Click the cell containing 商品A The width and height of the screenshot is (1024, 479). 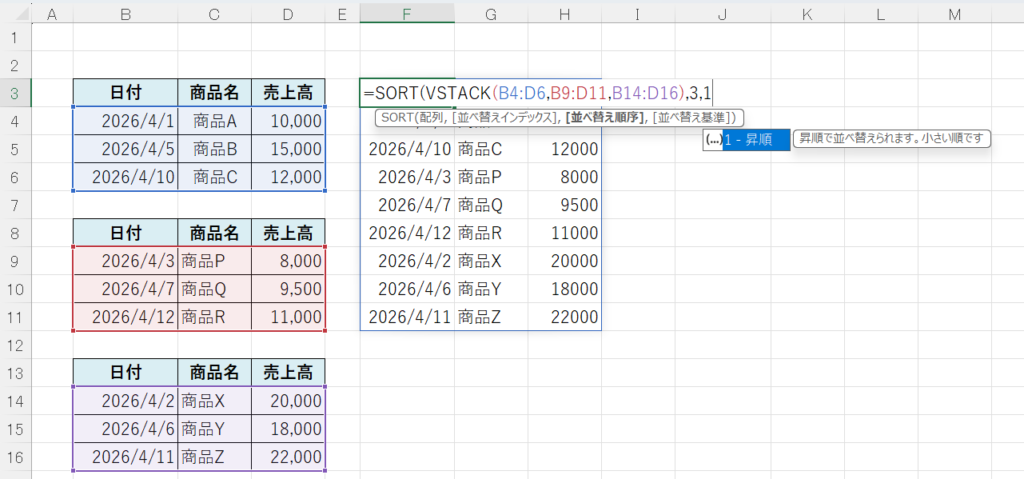pyautogui.click(x=215, y=121)
